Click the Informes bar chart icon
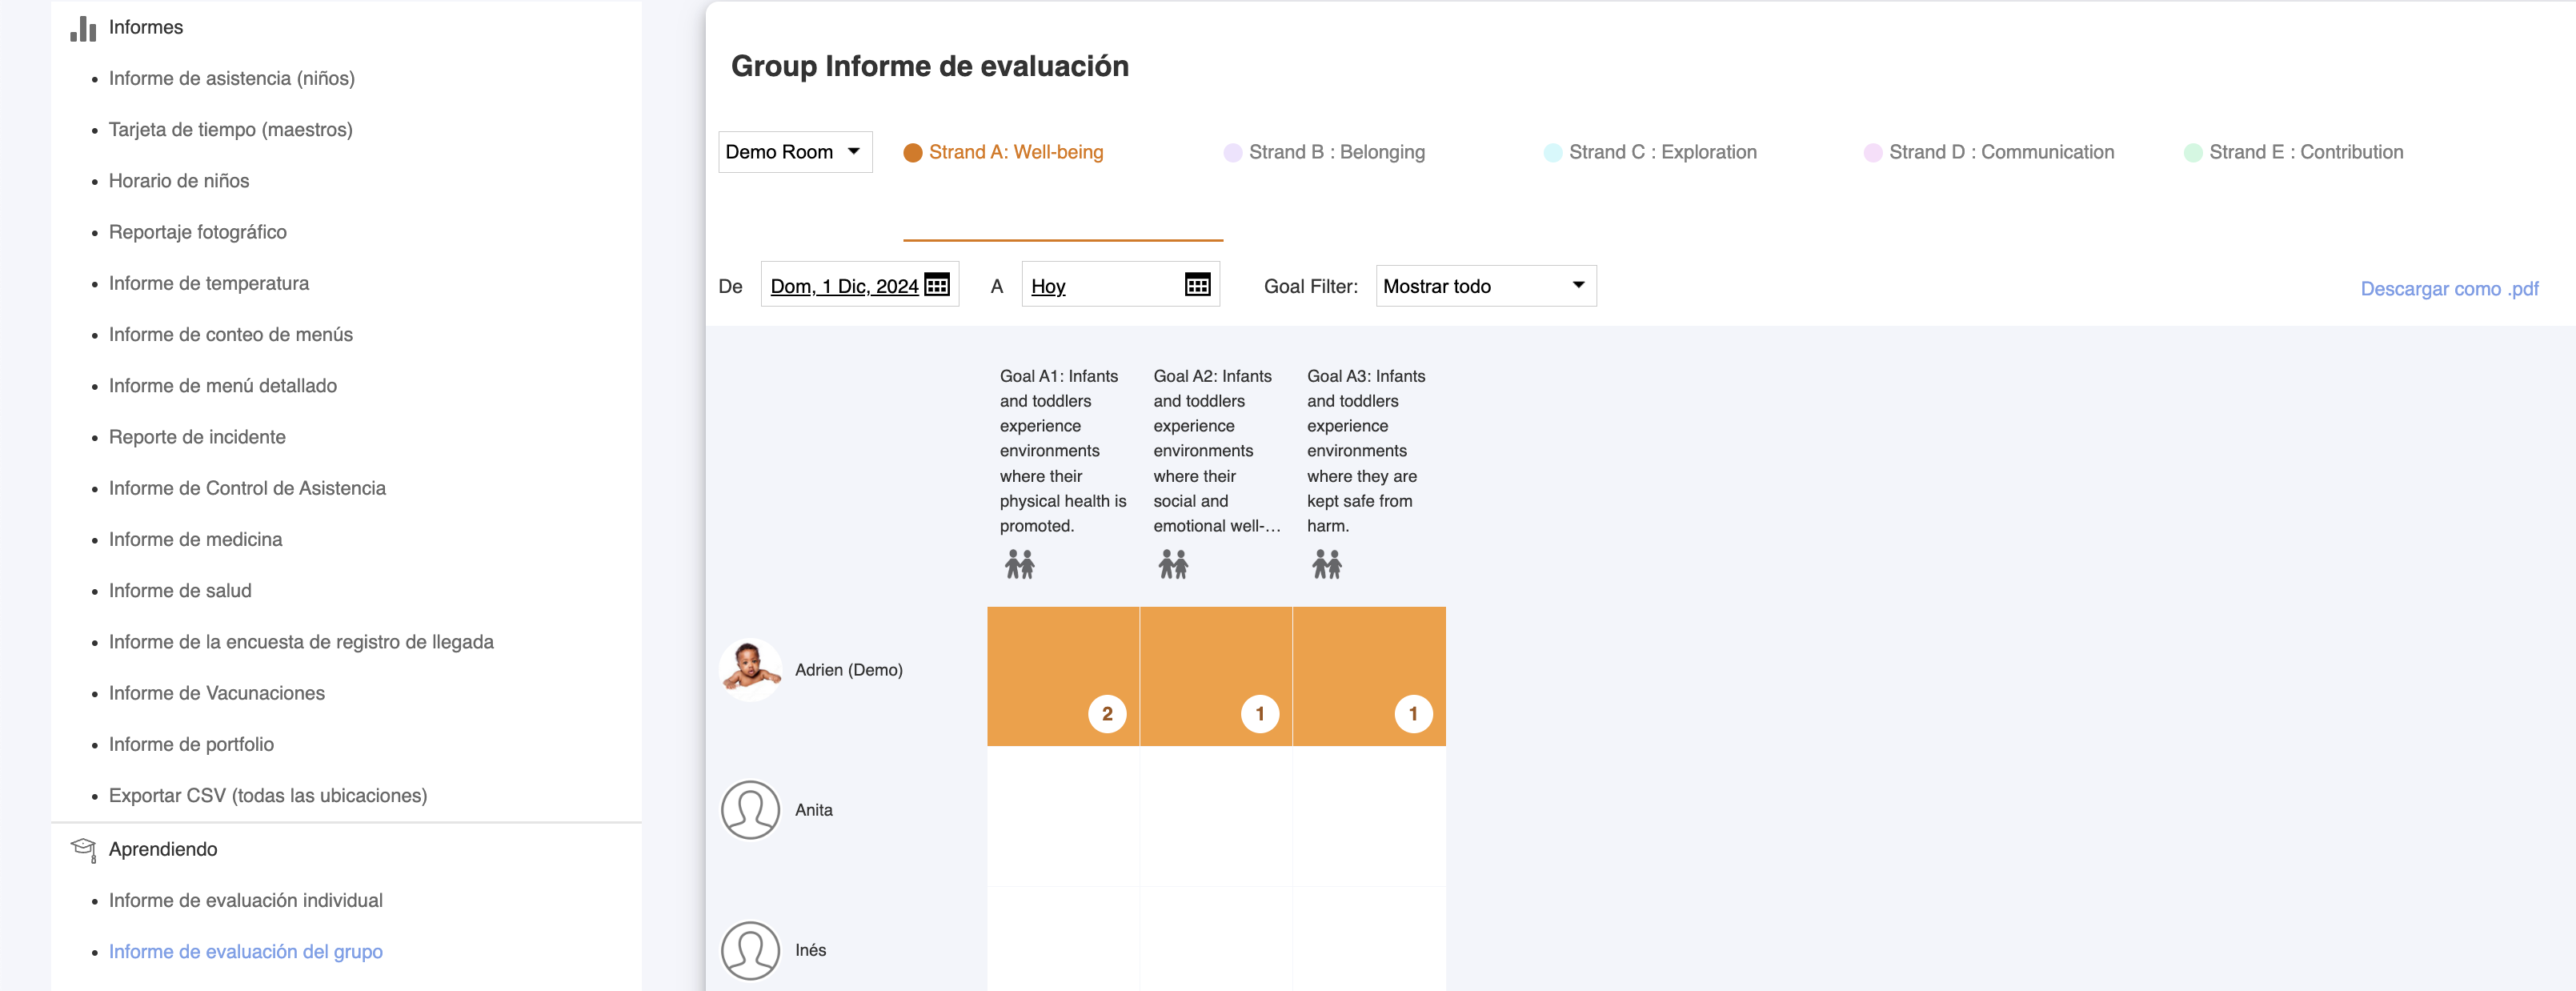 click(83, 28)
